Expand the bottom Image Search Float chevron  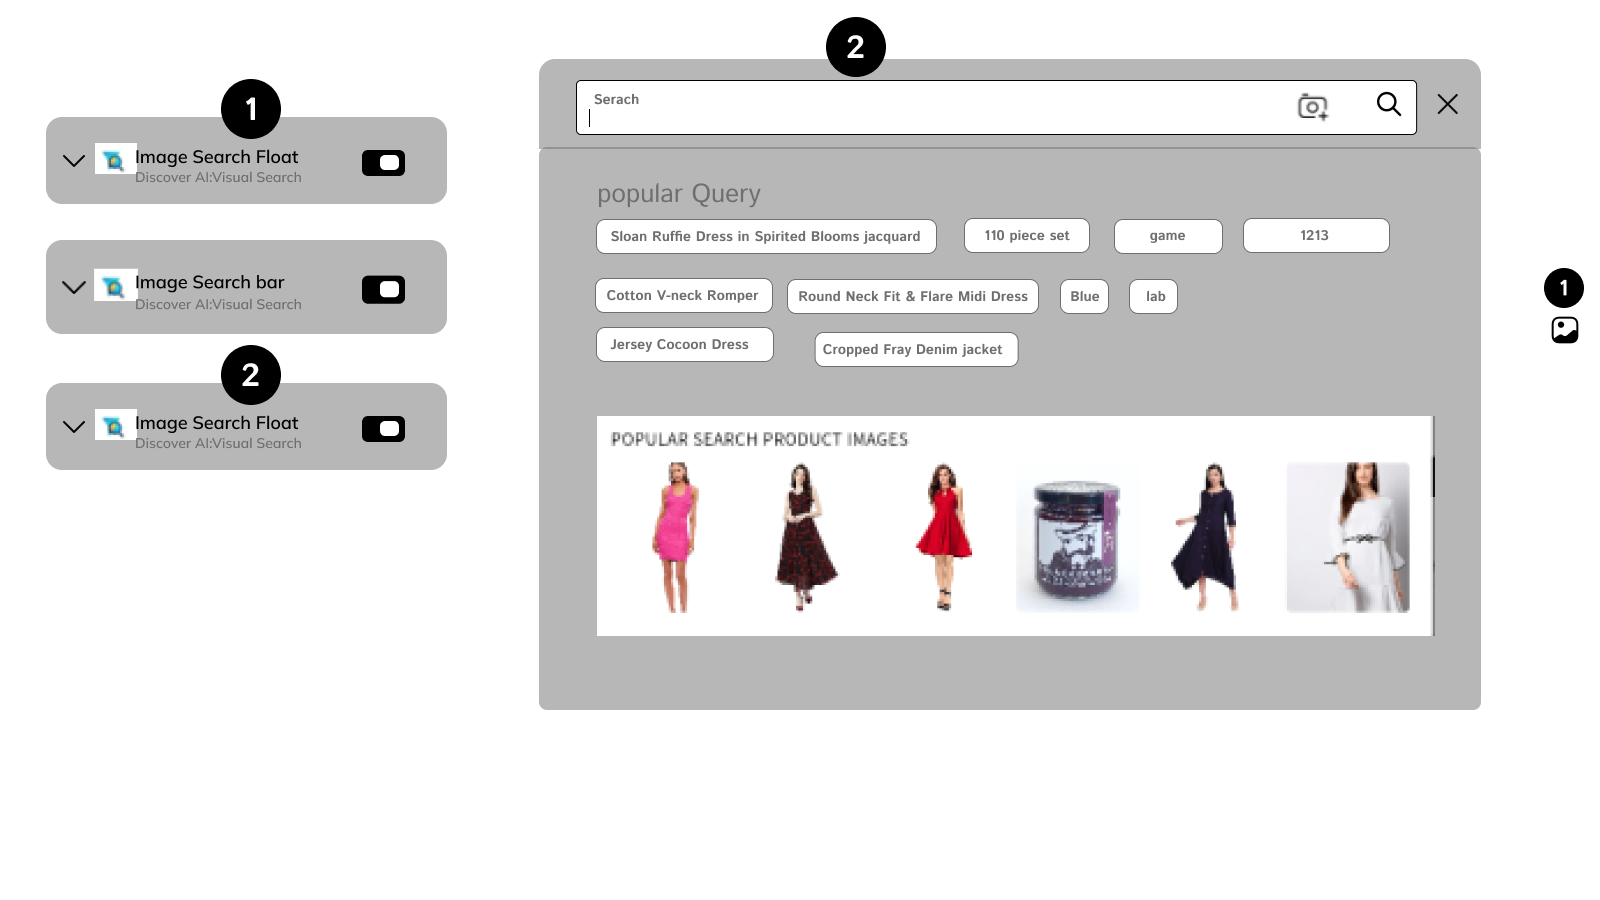coord(74,426)
